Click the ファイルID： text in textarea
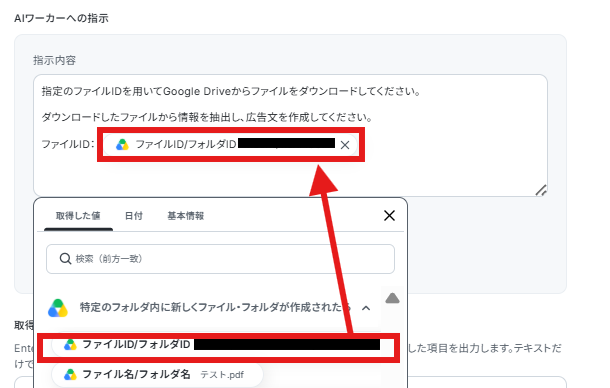 pyautogui.click(x=68, y=144)
